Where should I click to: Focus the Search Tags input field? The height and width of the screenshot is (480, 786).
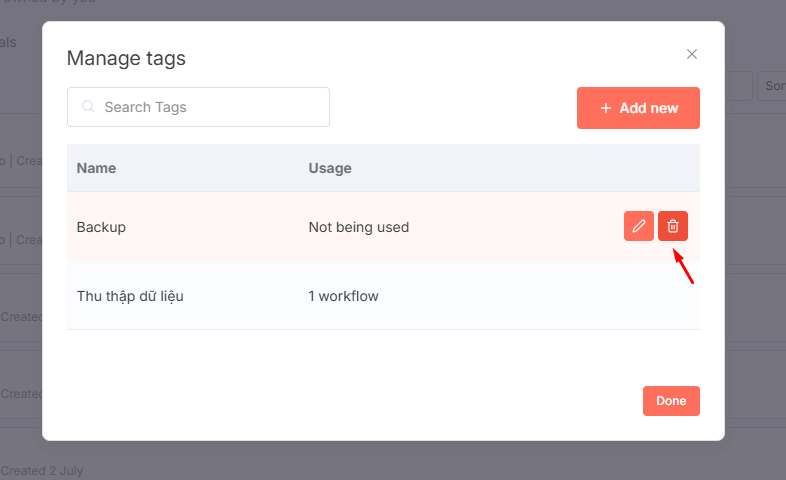click(x=199, y=107)
